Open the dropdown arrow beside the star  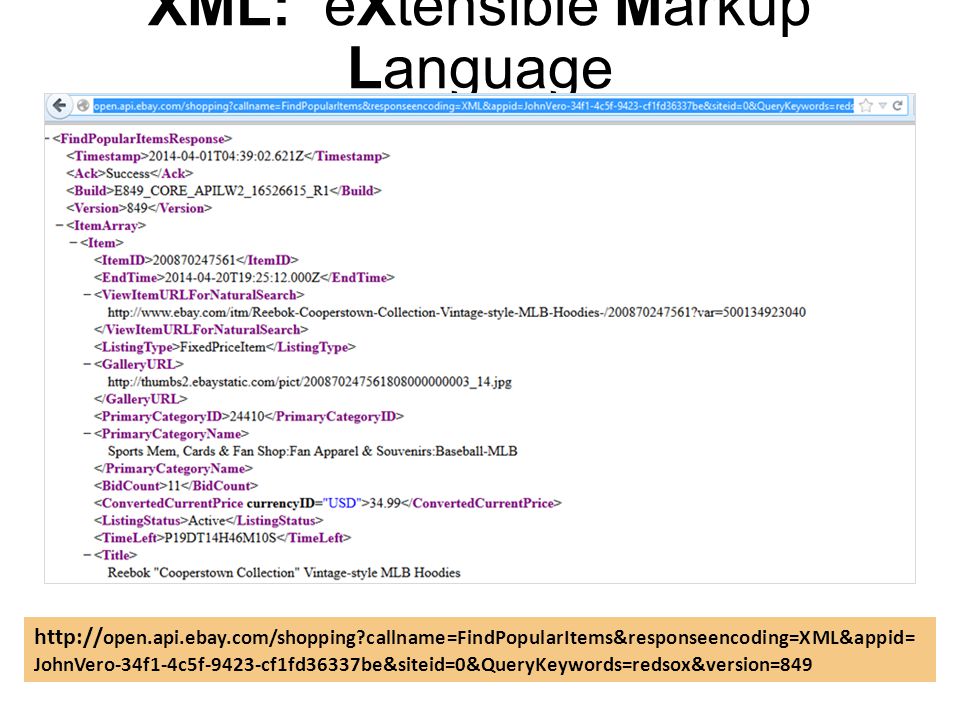[x=882, y=105]
